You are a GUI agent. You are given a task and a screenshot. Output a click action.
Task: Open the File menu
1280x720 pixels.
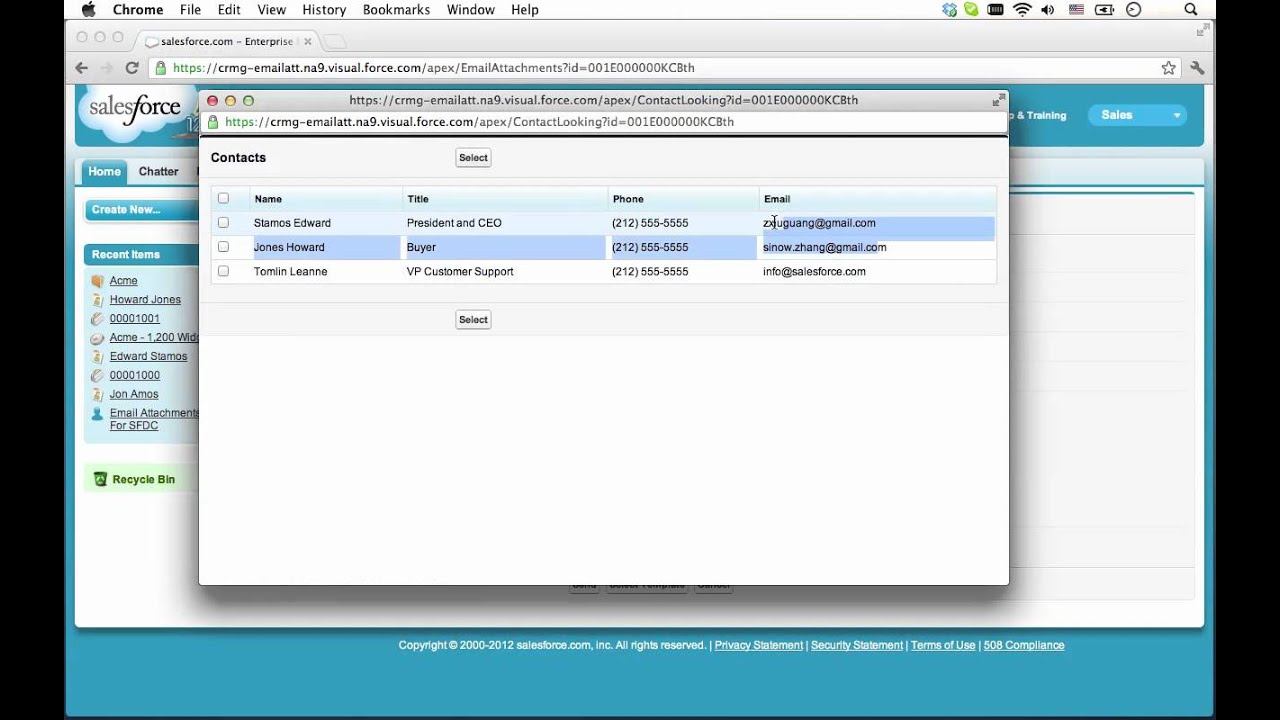tap(190, 10)
